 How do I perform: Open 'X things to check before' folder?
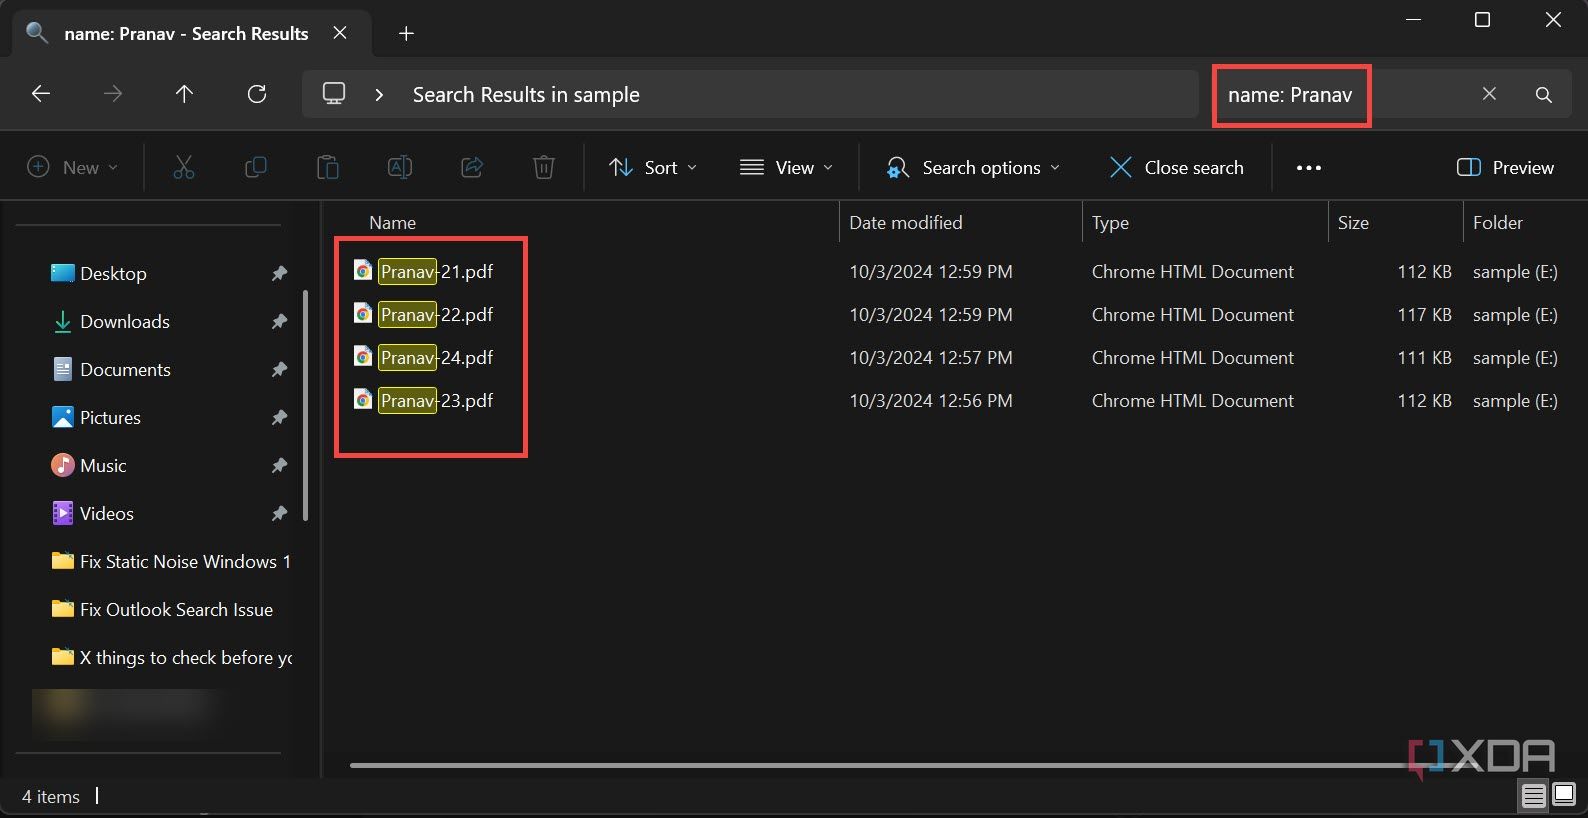(x=171, y=658)
